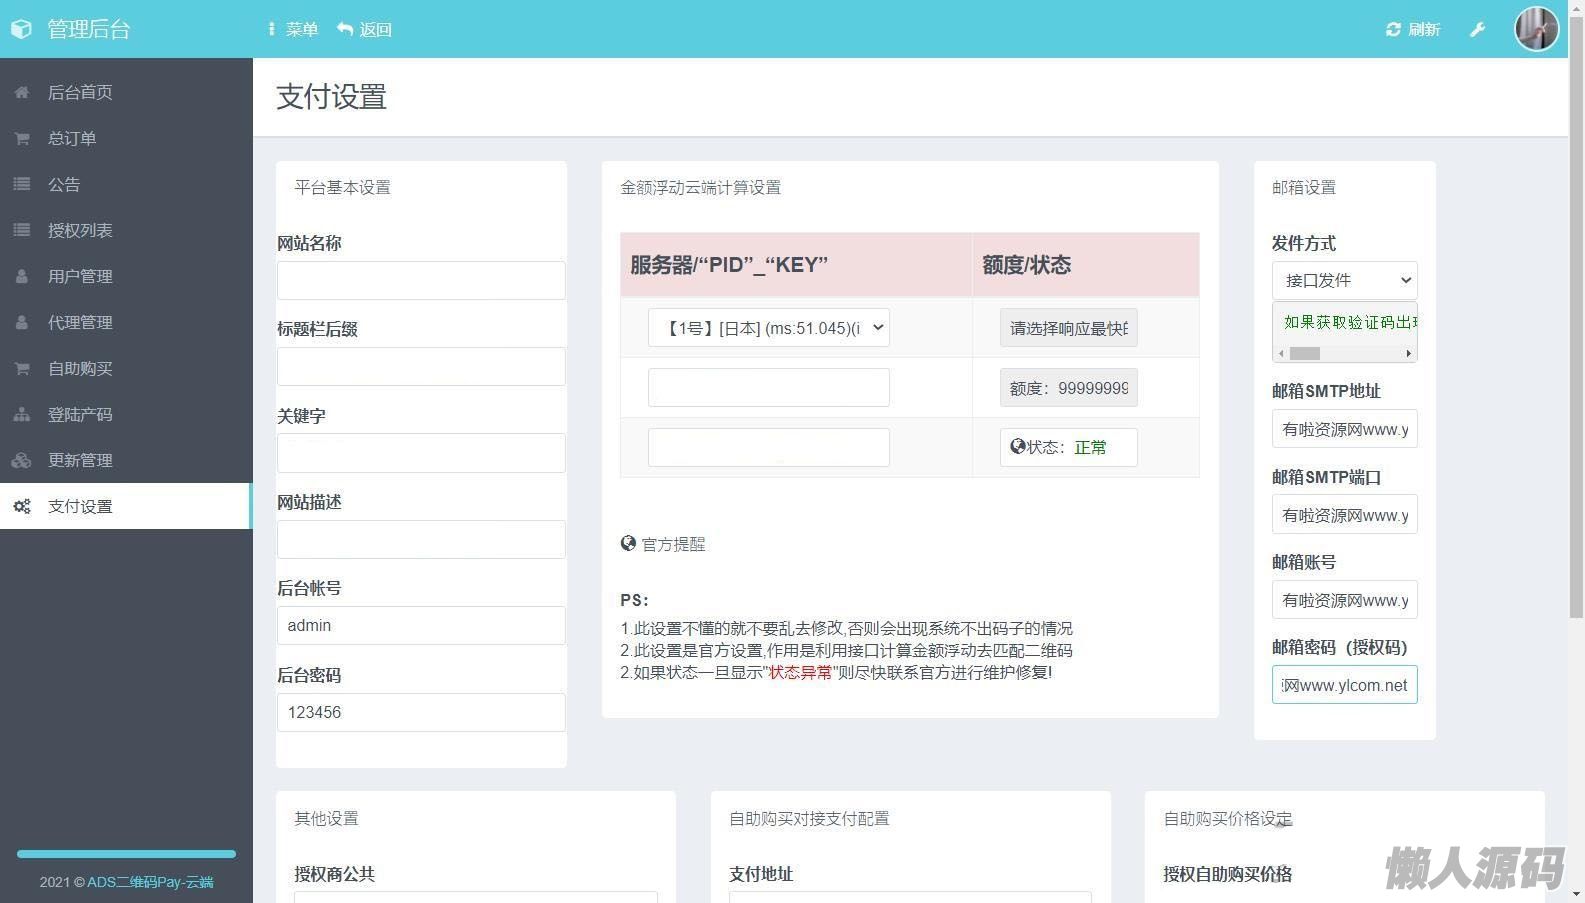Image resolution: width=1585 pixels, height=903 pixels.
Task: Click the ADS二维码Pay-云端 footer link
Action: (150, 882)
